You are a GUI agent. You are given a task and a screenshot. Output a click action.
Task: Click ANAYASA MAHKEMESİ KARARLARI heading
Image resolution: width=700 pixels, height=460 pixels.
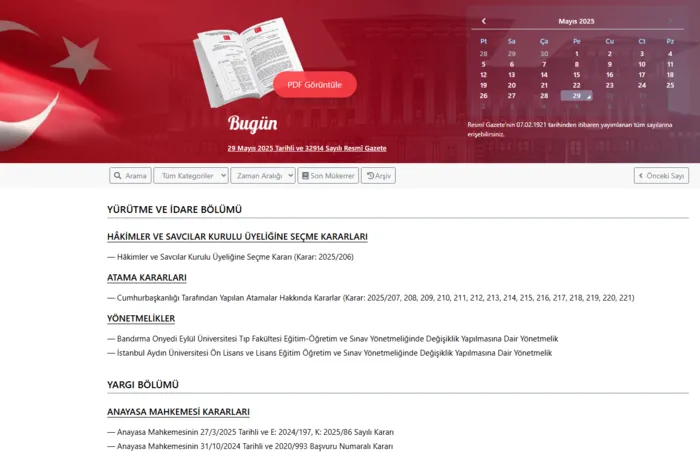click(x=178, y=412)
